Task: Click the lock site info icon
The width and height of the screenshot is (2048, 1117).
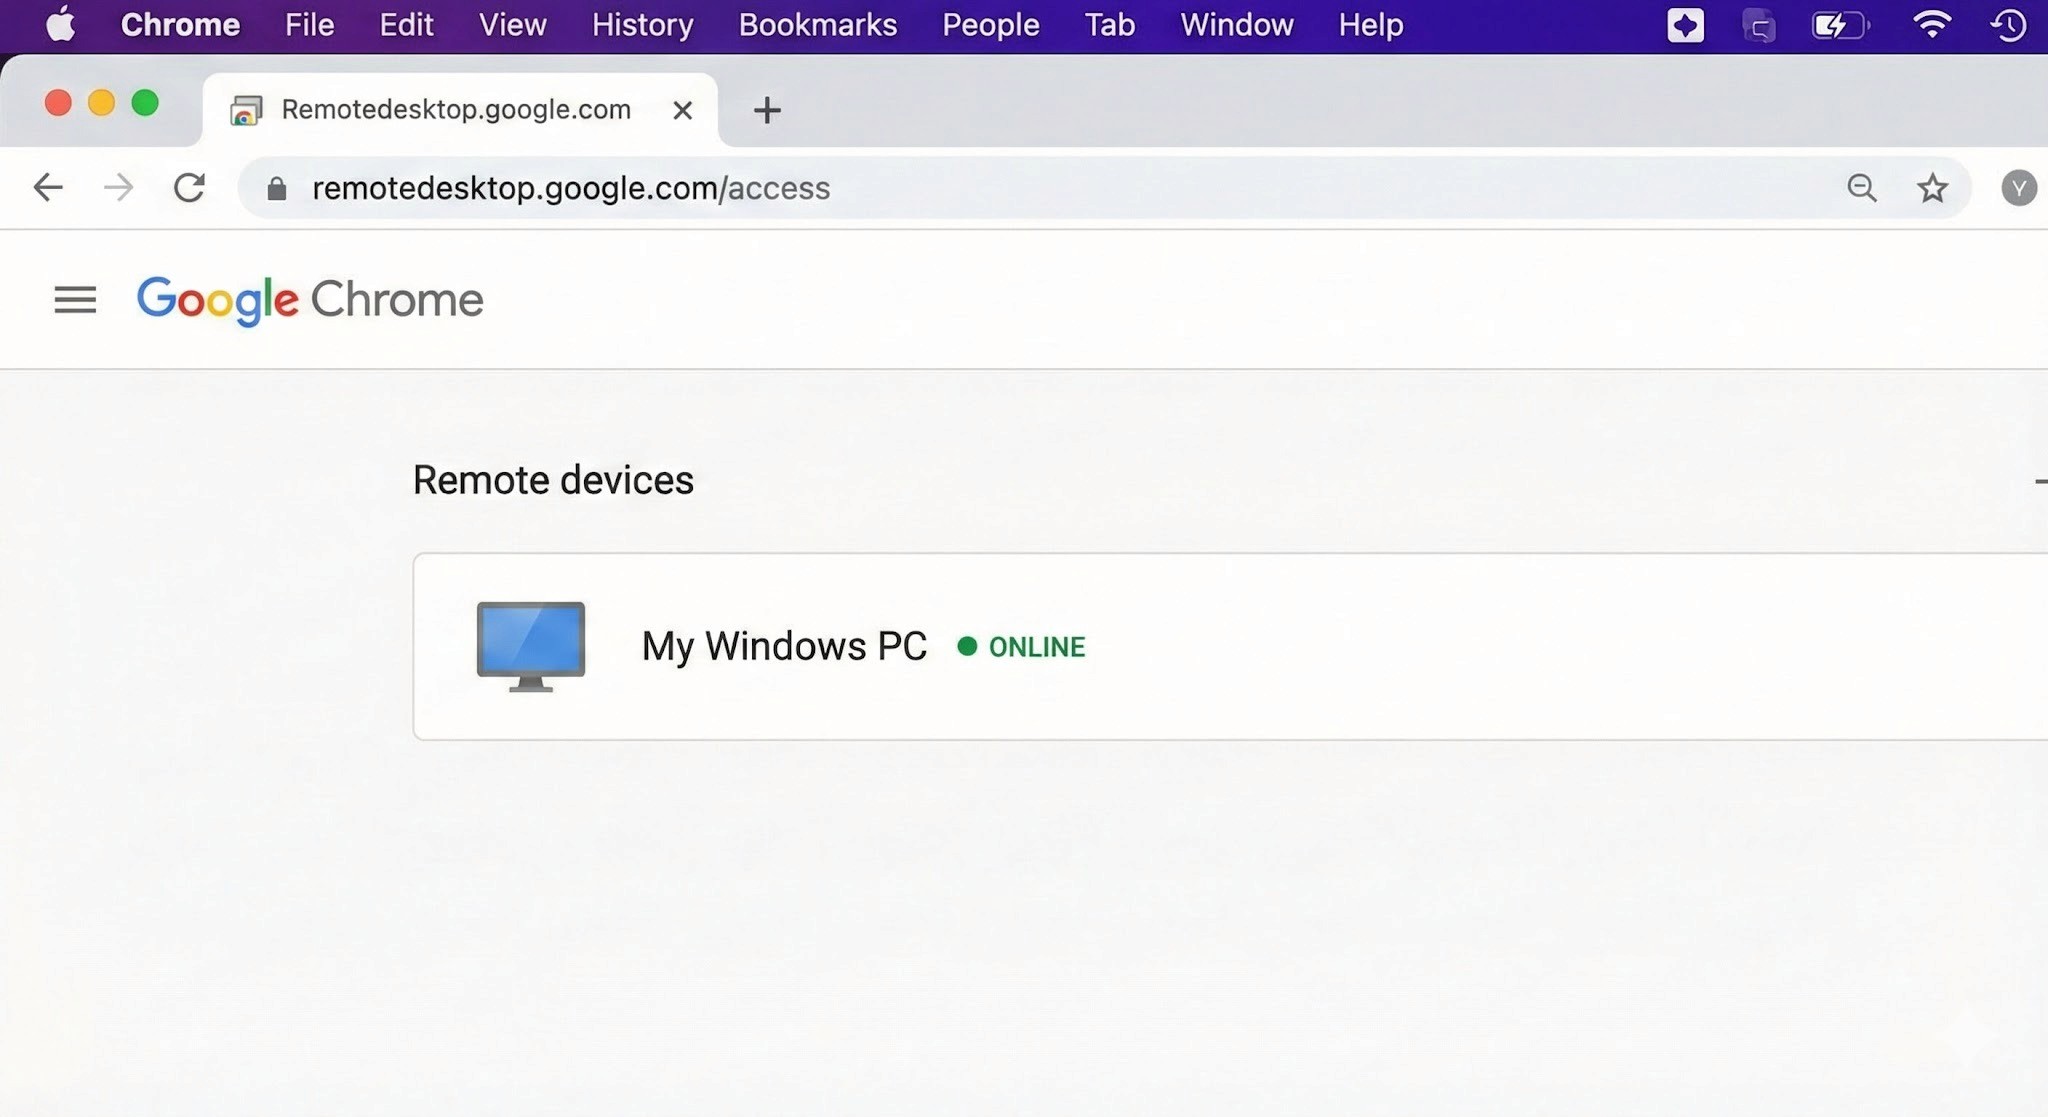Action: click(x=277, y=188)
